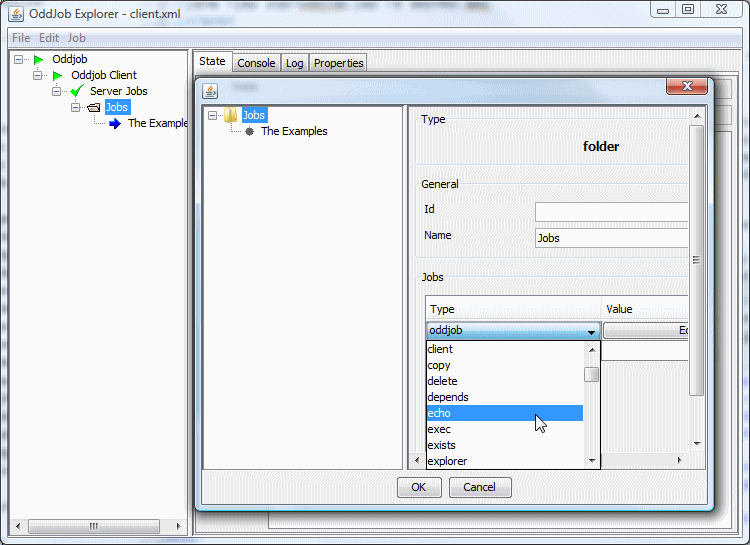Click the Java icon in dialog title bar
Screen dimensions: 750x545
click(210, 87)
